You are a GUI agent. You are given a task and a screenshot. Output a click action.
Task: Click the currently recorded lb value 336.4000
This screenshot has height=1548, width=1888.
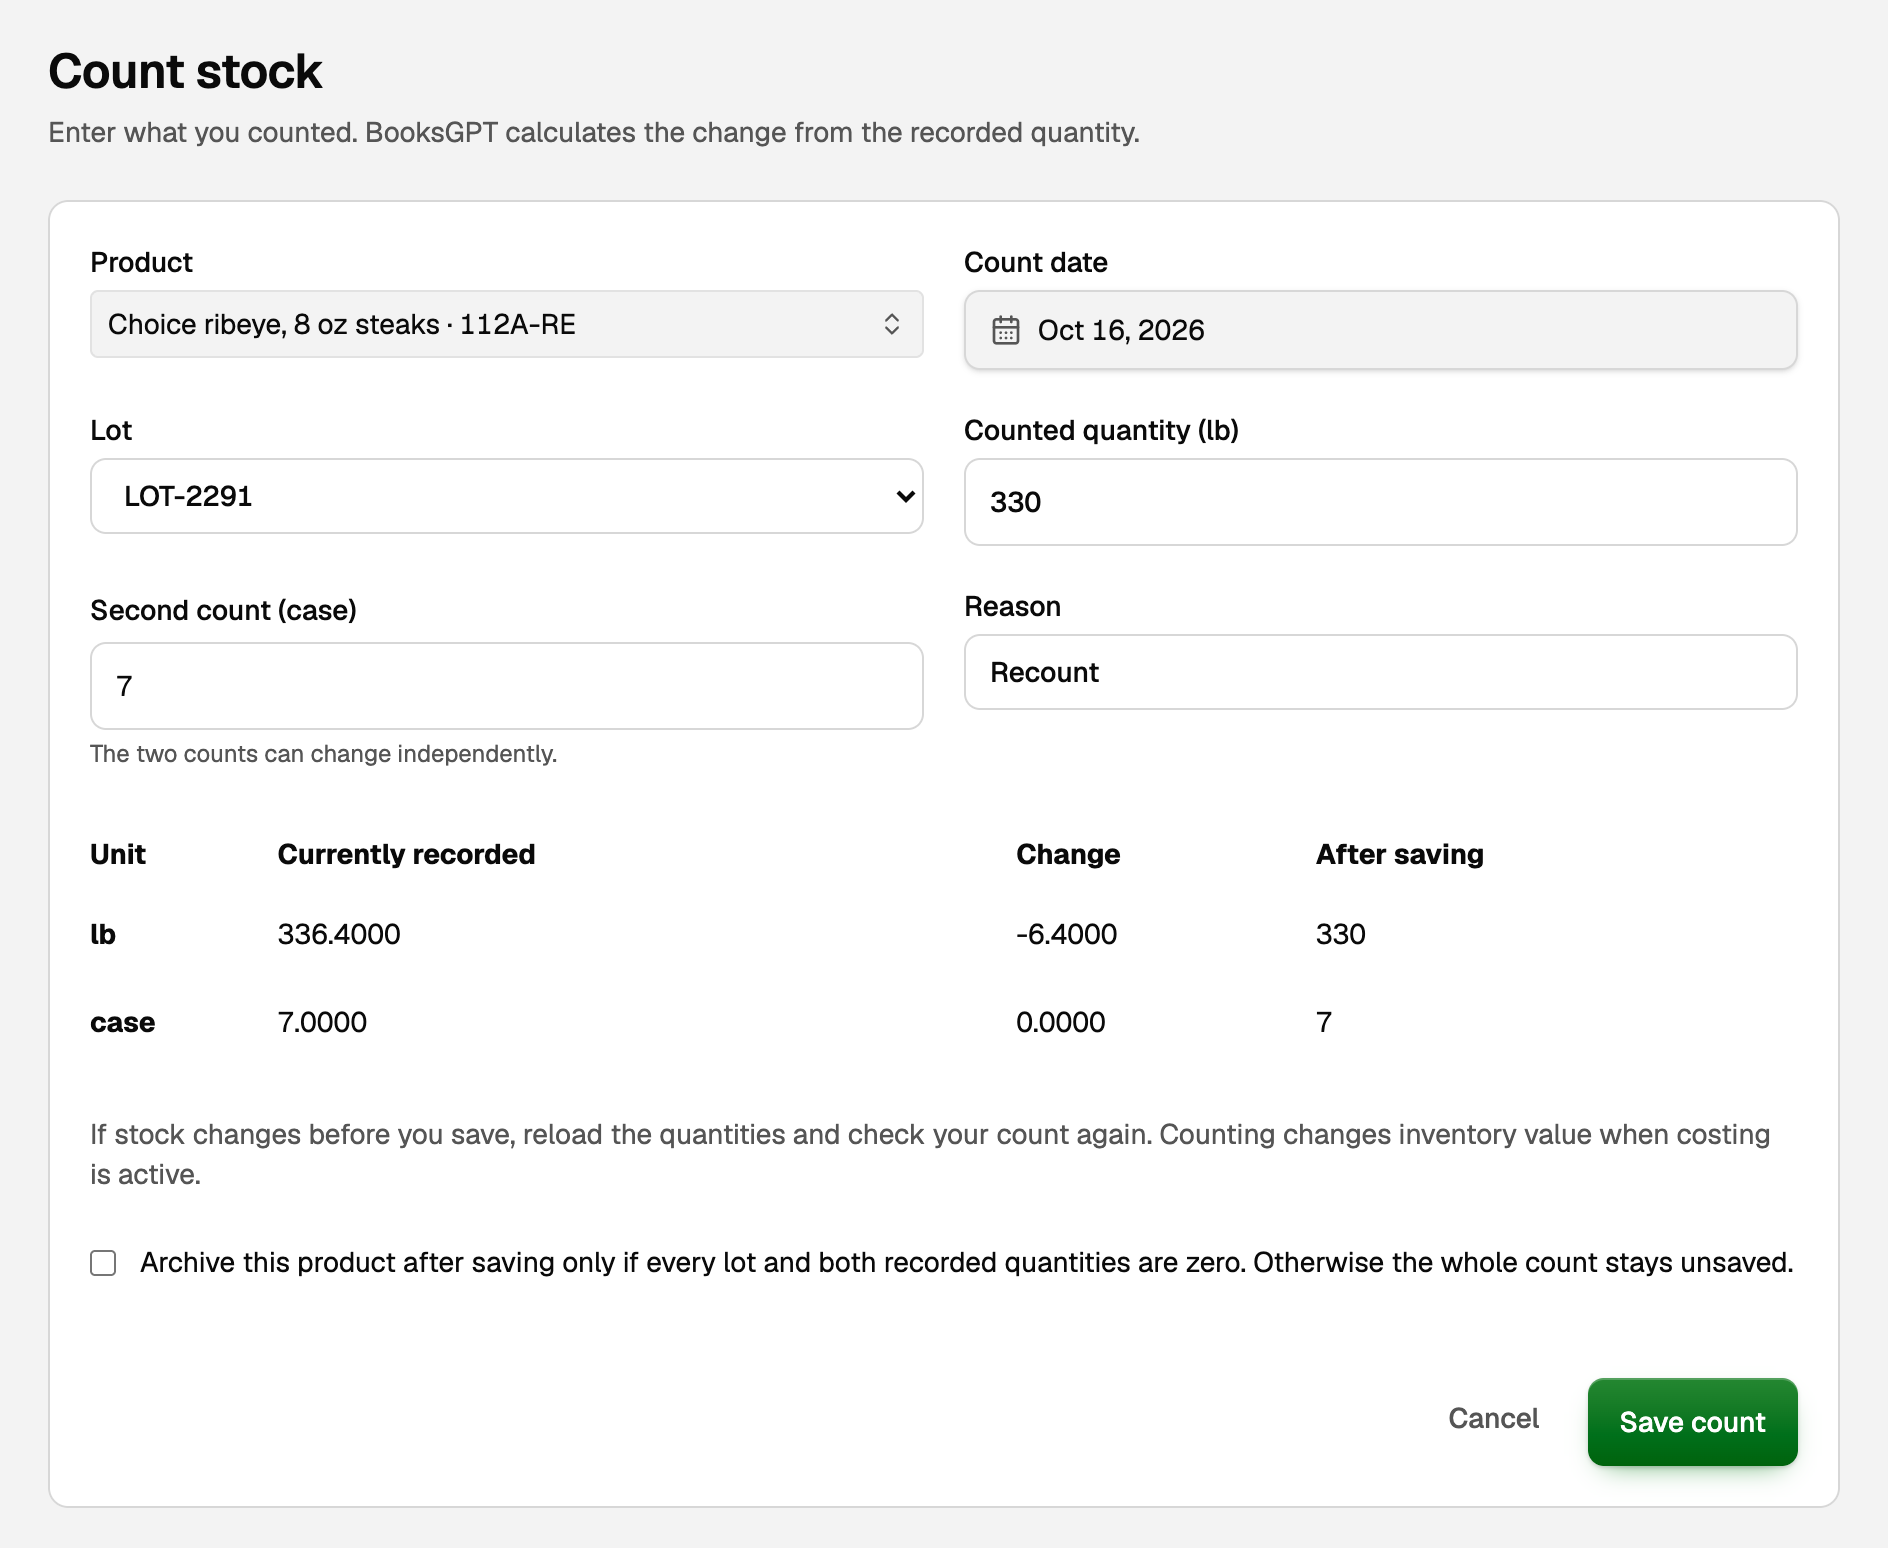coord(339,934)
